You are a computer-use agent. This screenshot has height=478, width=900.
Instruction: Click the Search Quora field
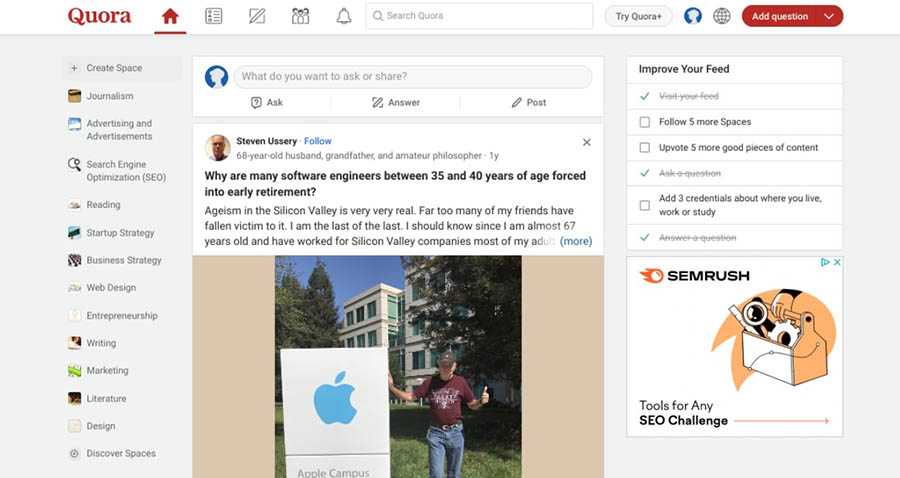[x=480, y=16]
